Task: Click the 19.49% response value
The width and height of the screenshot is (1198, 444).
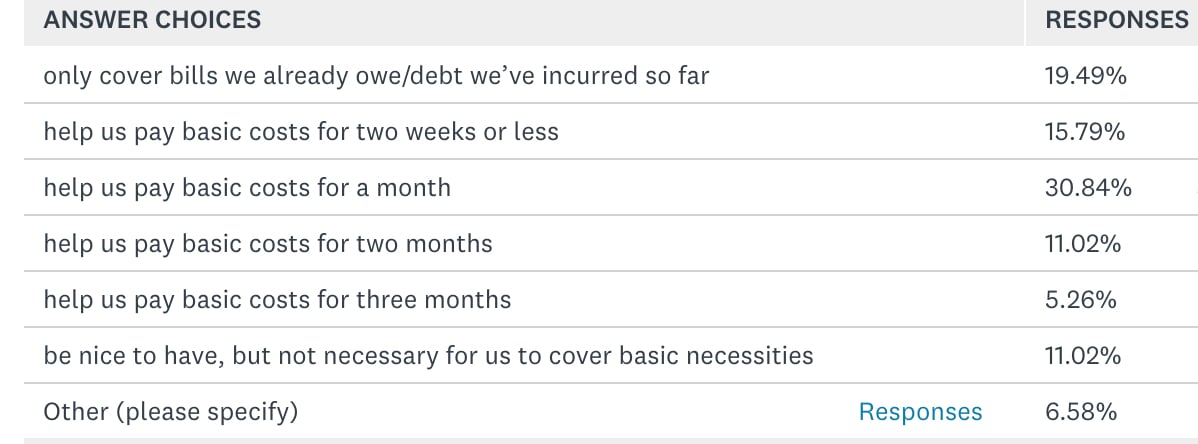Action: (x=1085, y=76)
